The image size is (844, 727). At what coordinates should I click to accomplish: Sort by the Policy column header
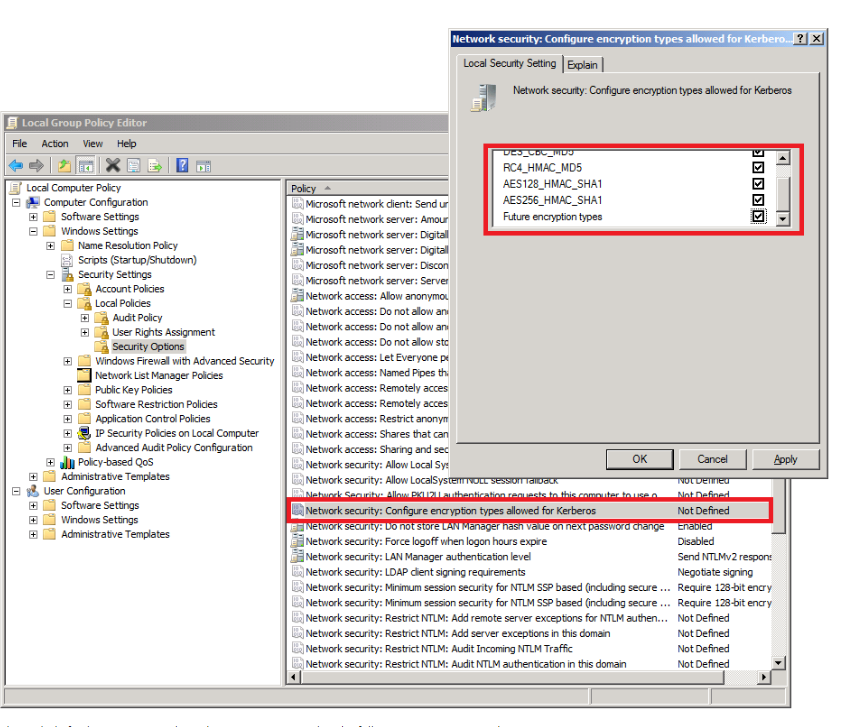point(368,188)
